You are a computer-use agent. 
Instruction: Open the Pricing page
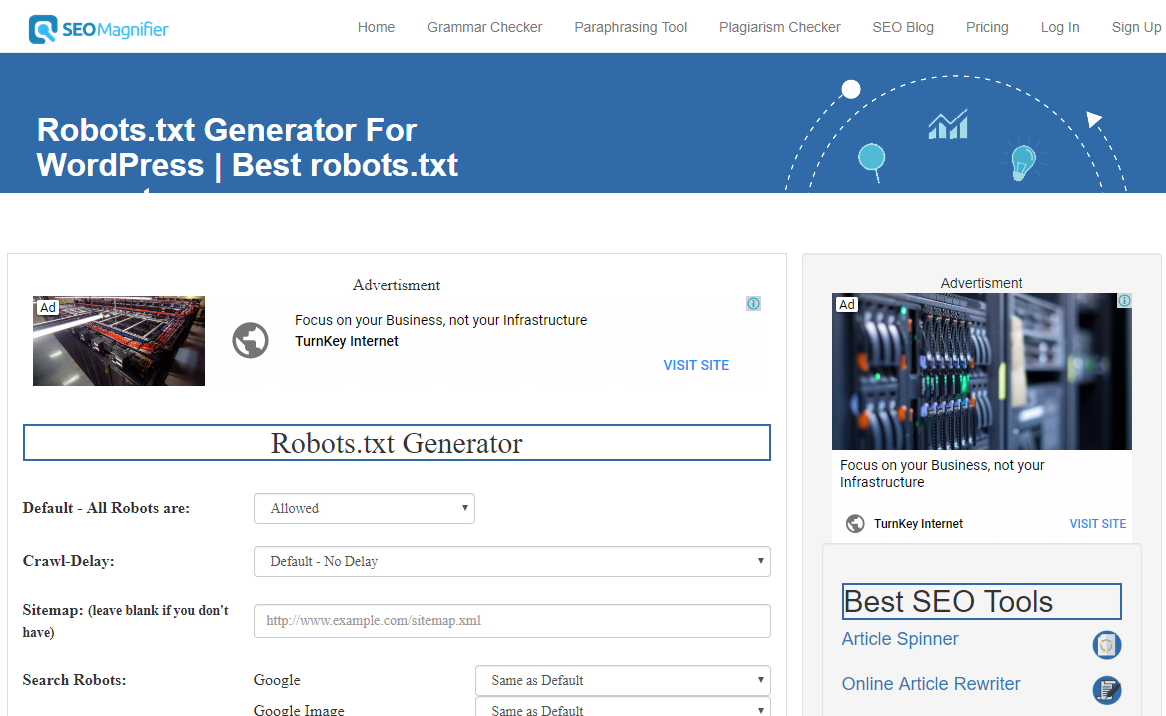coord(987,27)
